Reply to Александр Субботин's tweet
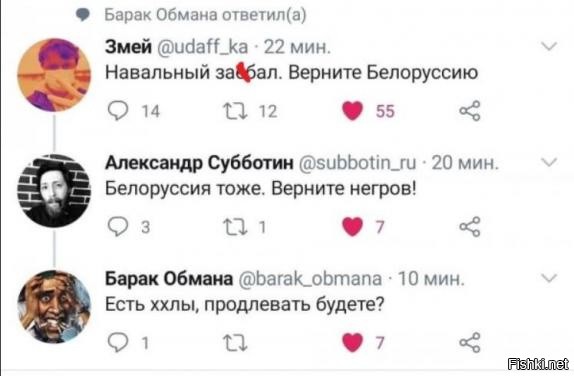574x376 pixels. click(x=118, y=227)
